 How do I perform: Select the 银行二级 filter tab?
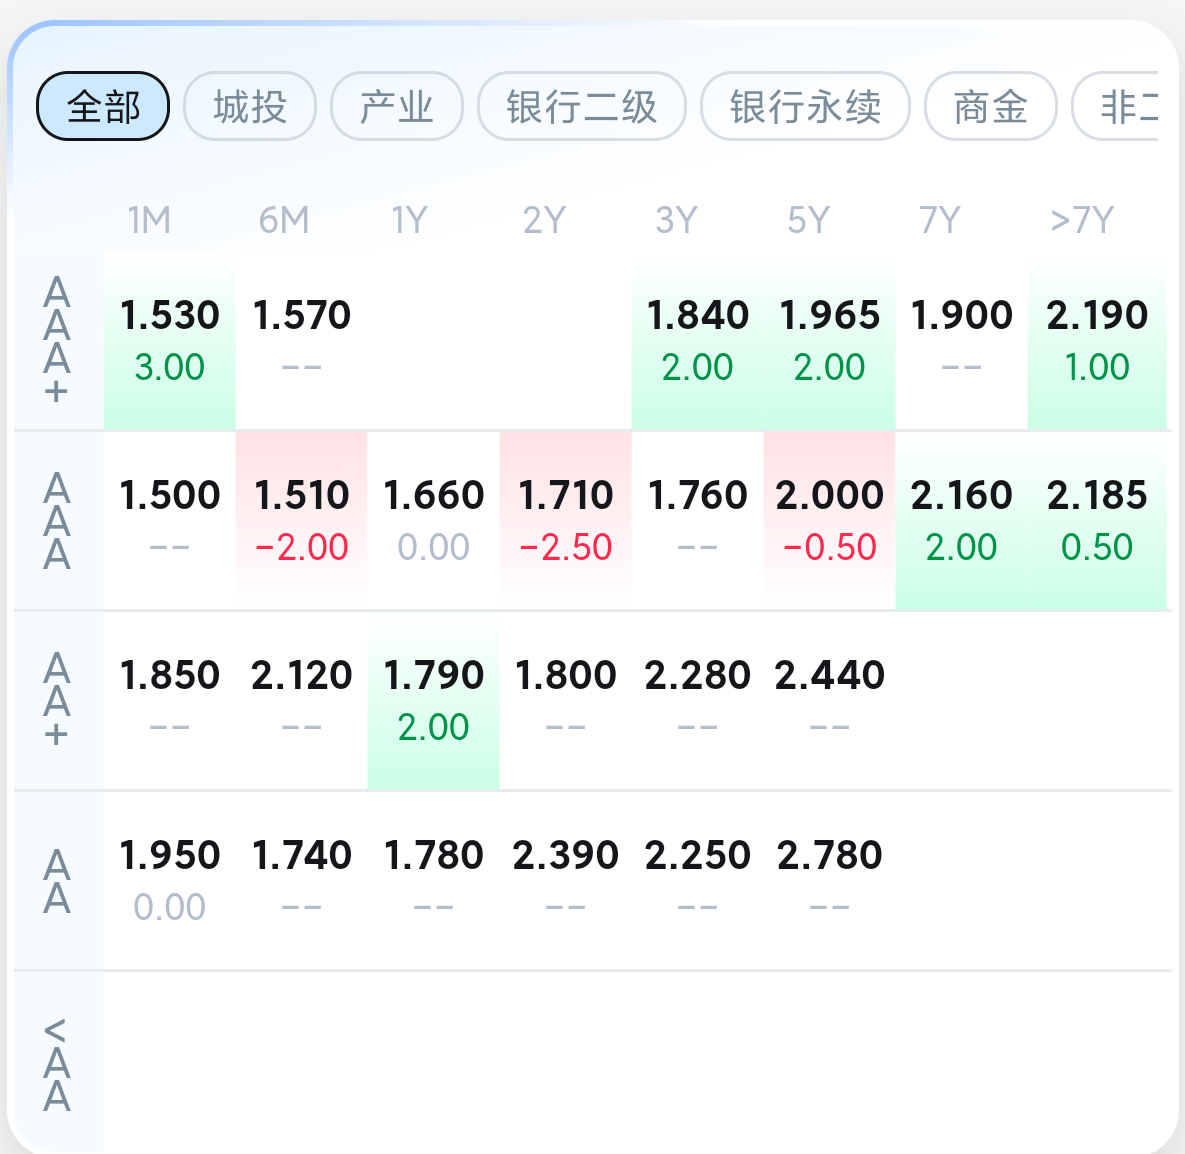pyautogui.click(x=581, y=106)
